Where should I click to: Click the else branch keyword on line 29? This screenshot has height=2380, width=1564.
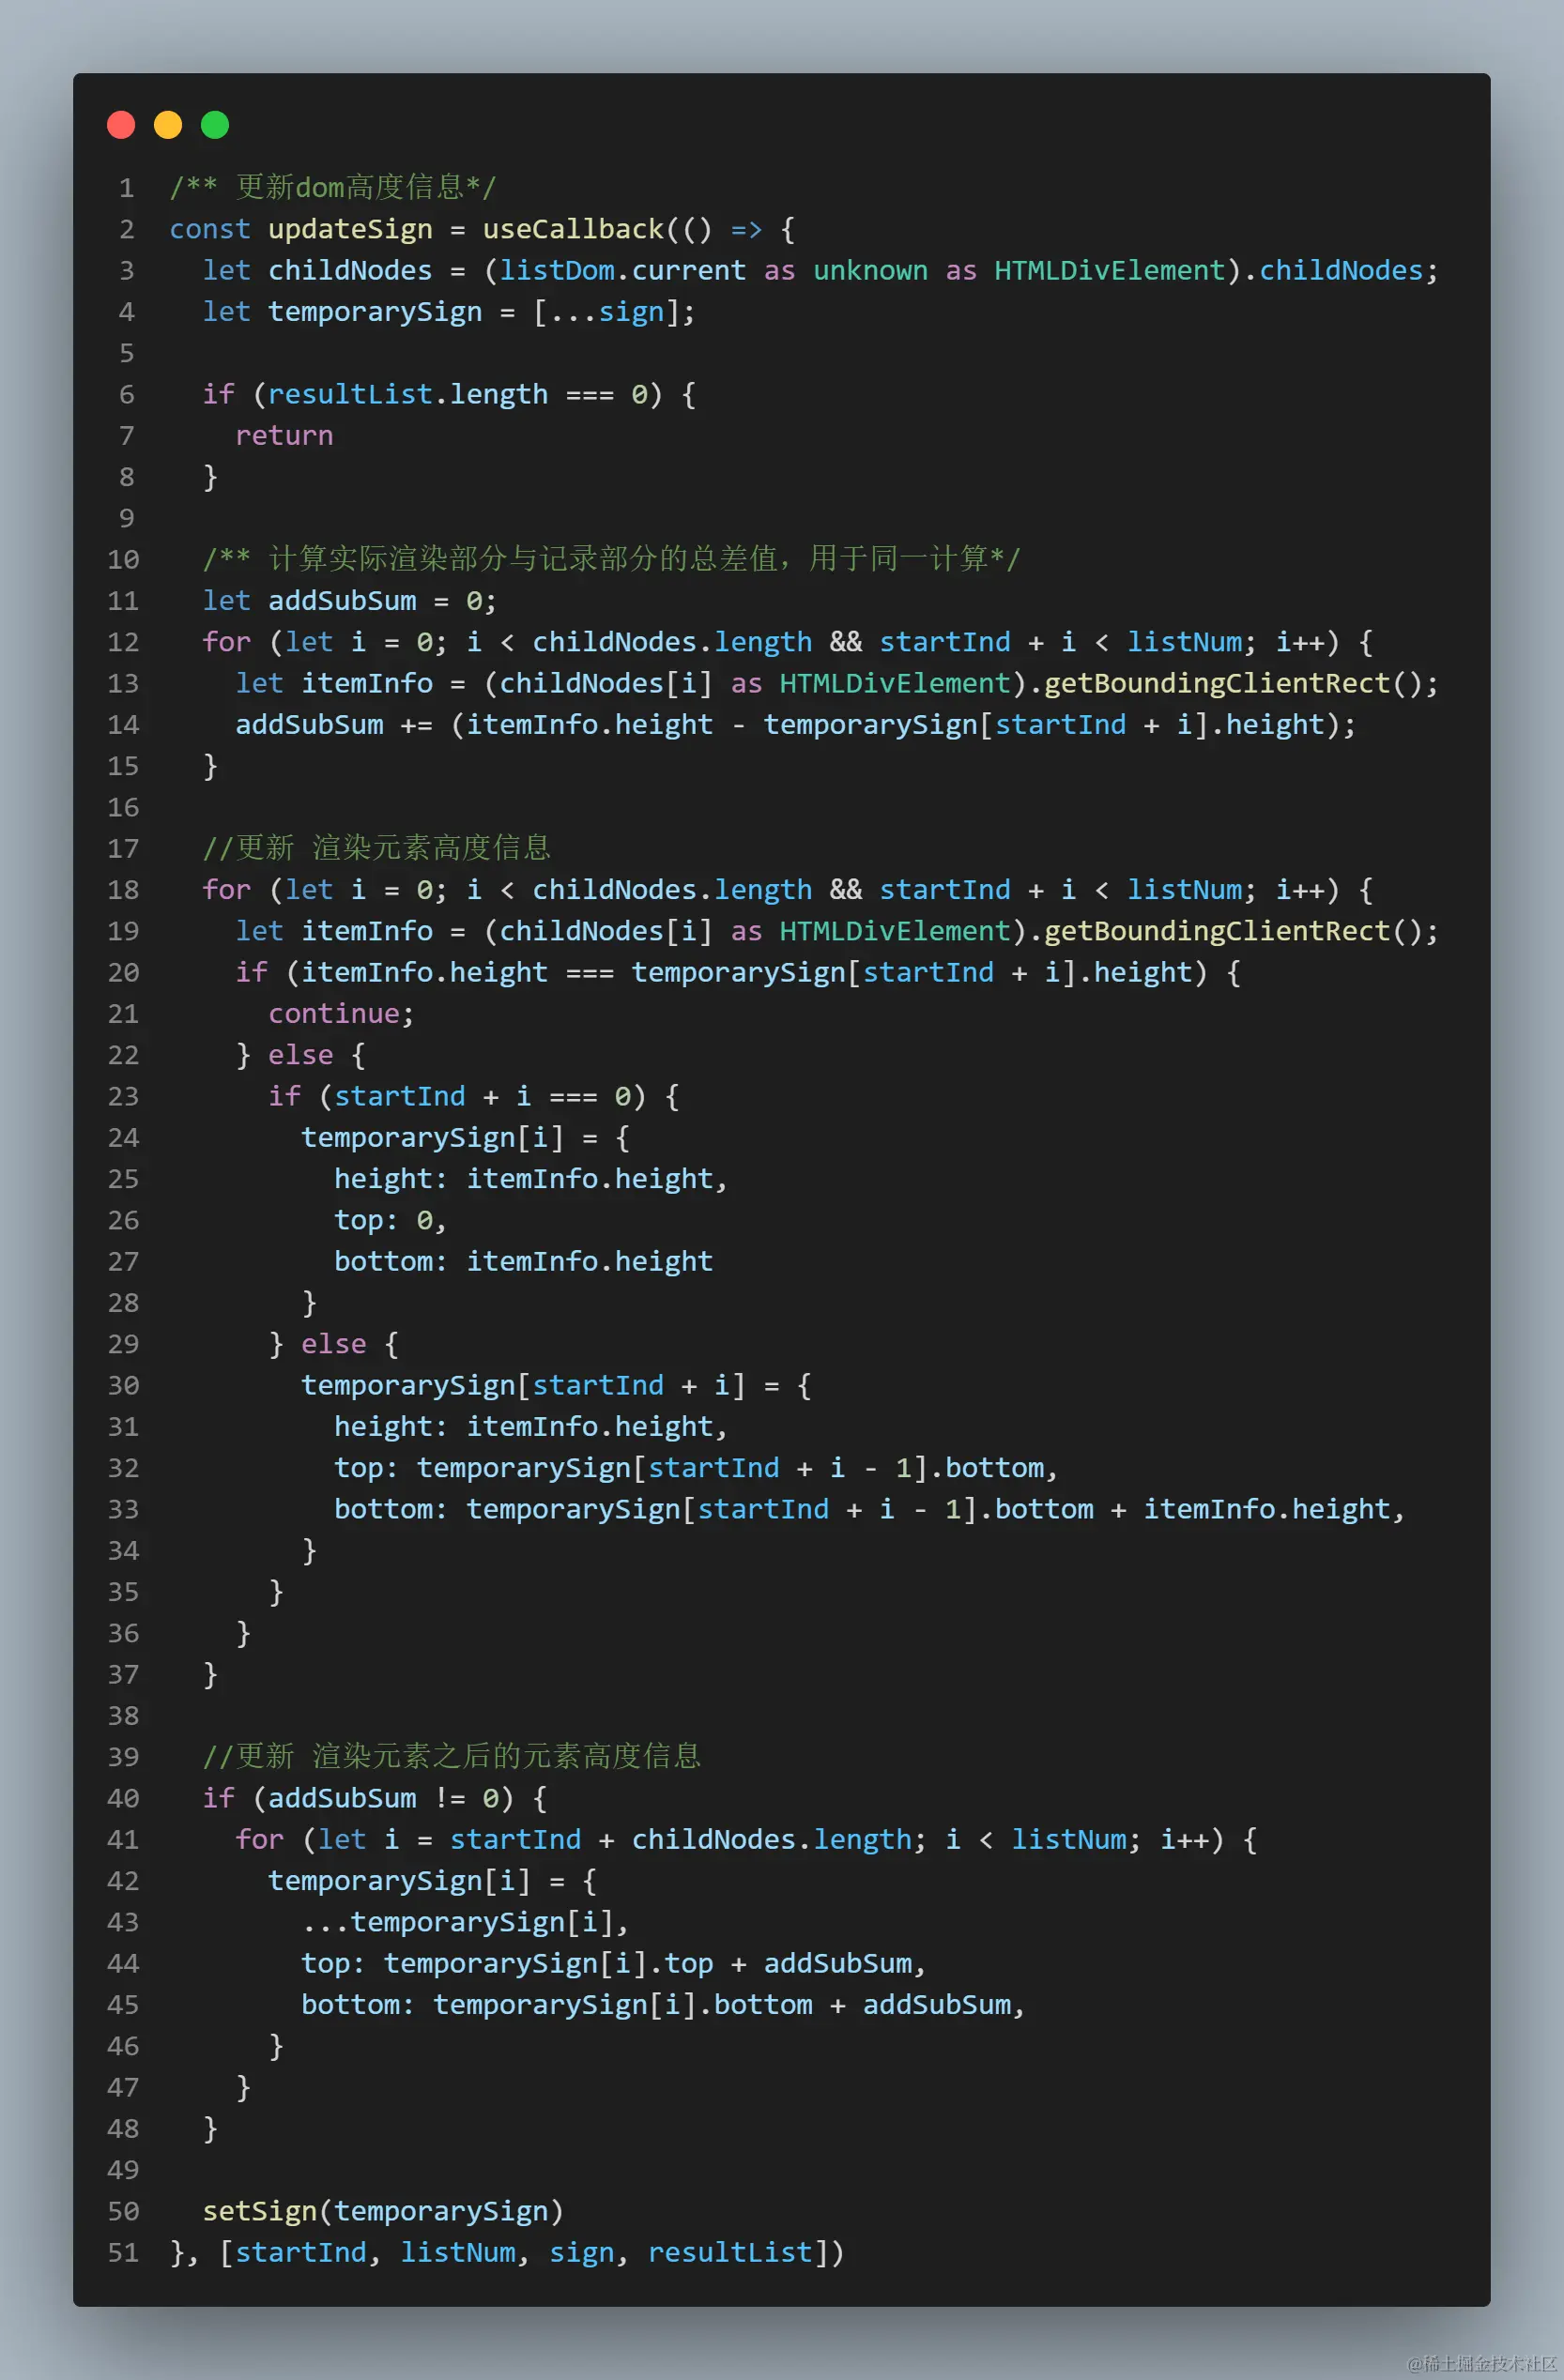pos(333,1344)
